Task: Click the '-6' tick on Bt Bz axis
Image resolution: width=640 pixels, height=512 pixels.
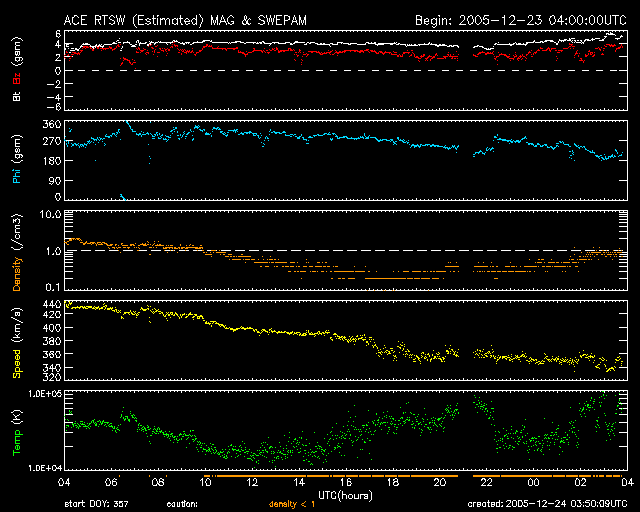Action: point(54,107)
